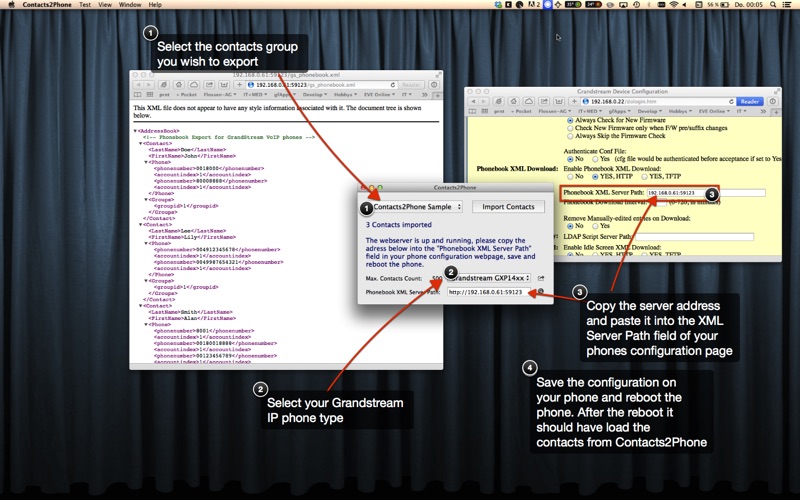Click the add bookmark plus in the Grandstream Device Configuration window

point(574,102)
